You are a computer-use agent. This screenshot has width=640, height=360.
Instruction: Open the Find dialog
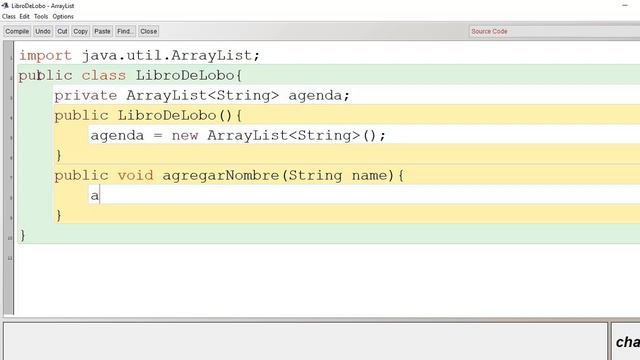pyautogui.click(x=125, y=31)
